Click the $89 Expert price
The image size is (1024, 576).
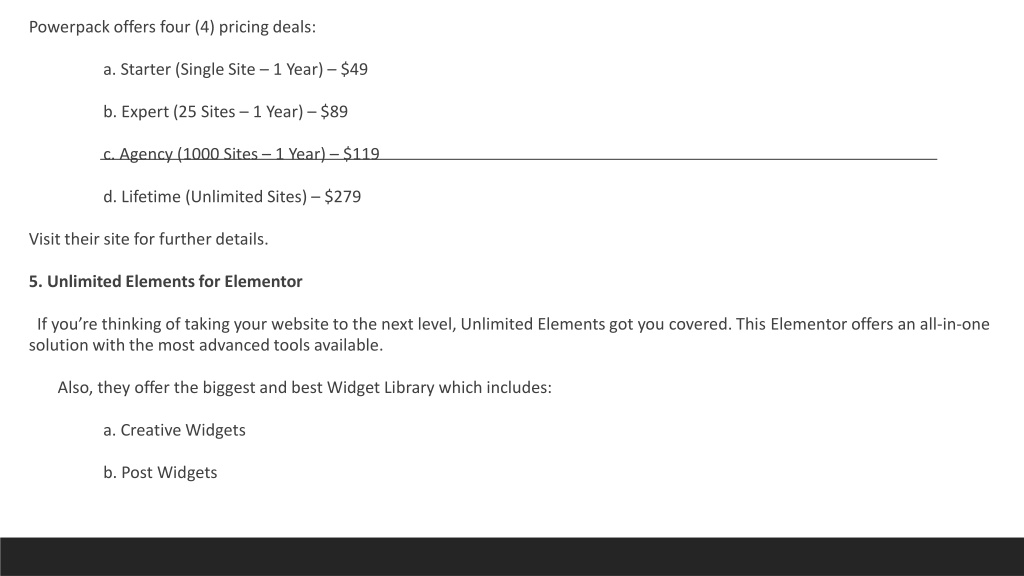tap(334, 112)
